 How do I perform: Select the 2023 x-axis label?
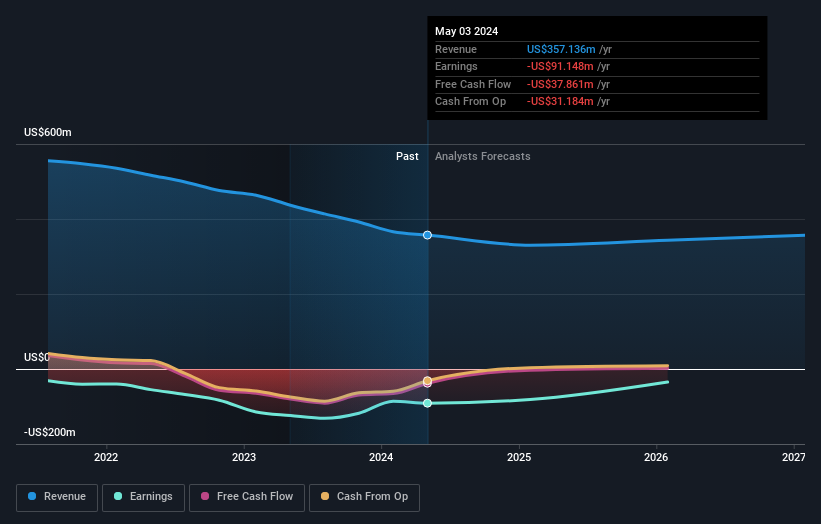click(x=244, y=457)
